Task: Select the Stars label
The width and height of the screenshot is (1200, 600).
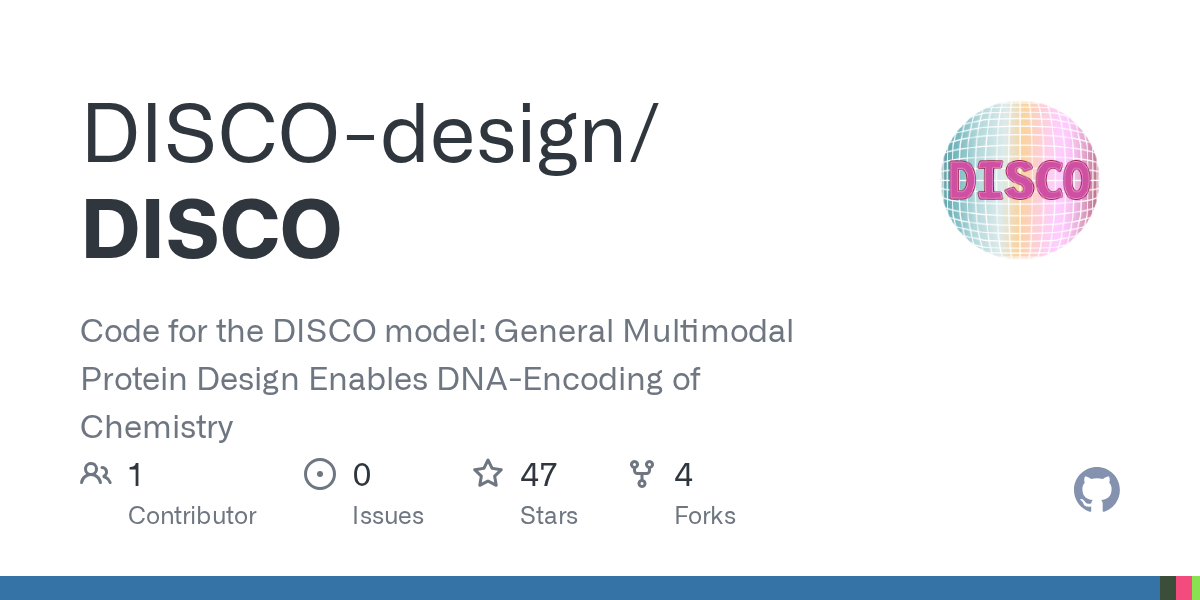Action: tap(548, 516)
